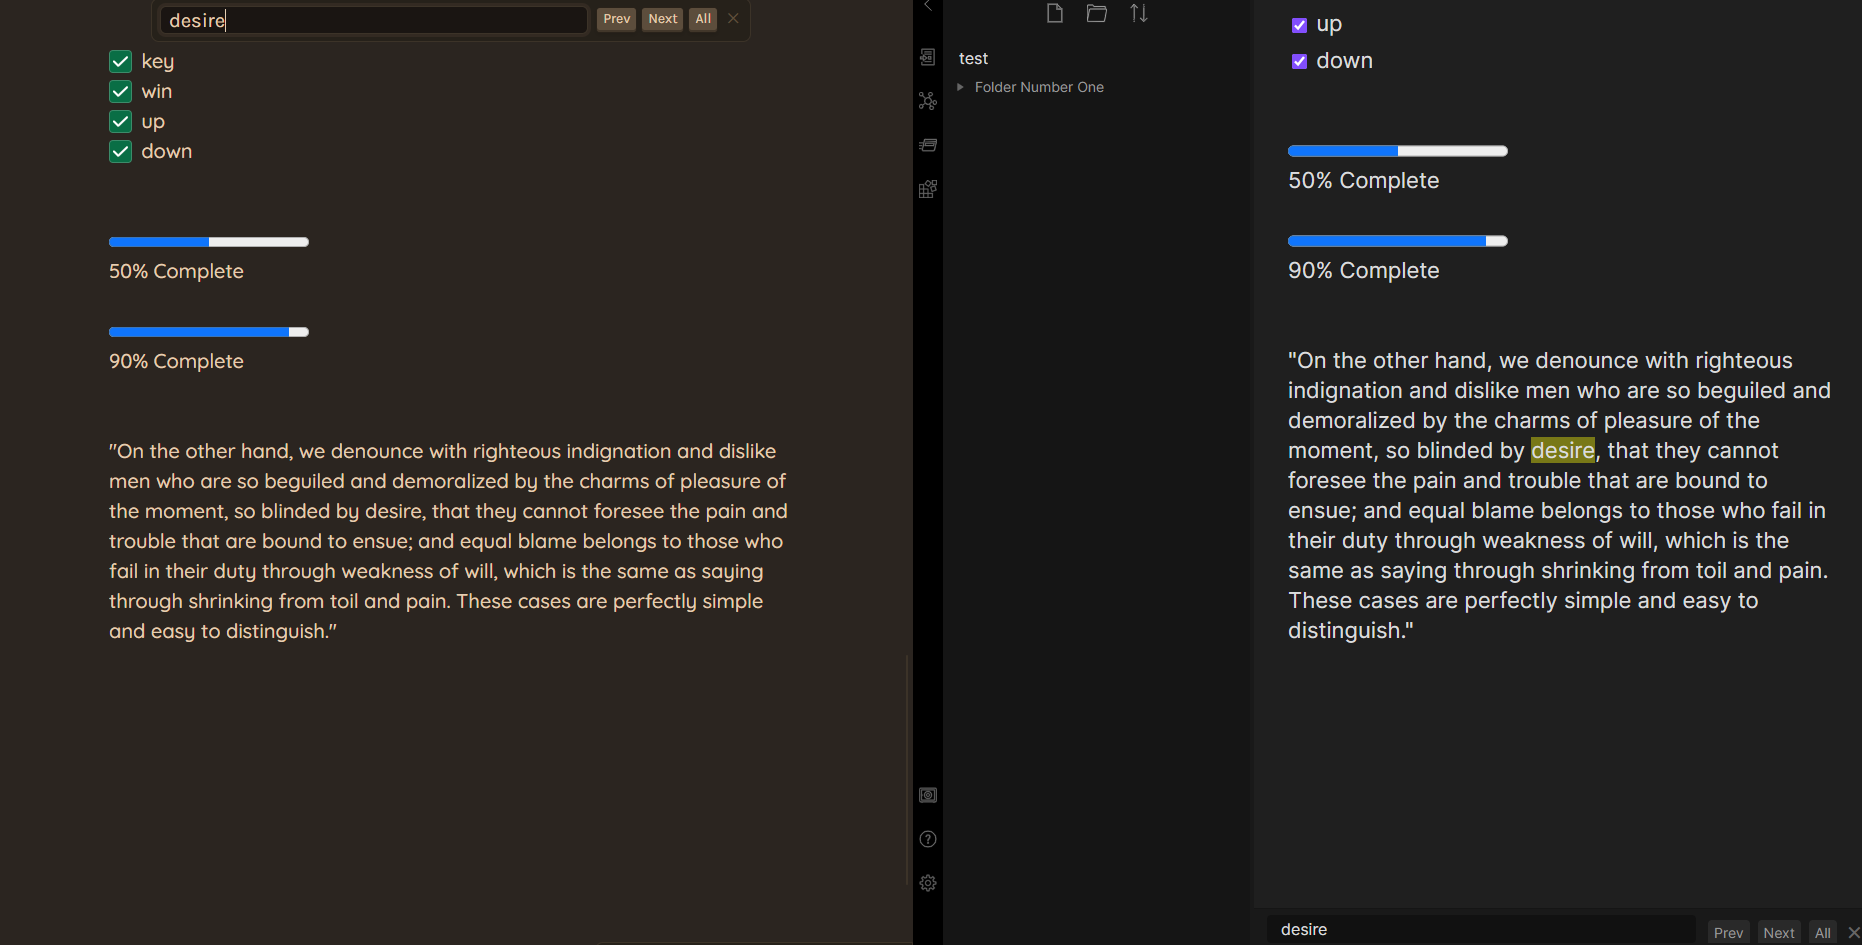This screenshot has width=1862, height=945.
Task: Click the desire search input field
Action: pyautogui.click(x=372, y=19)
